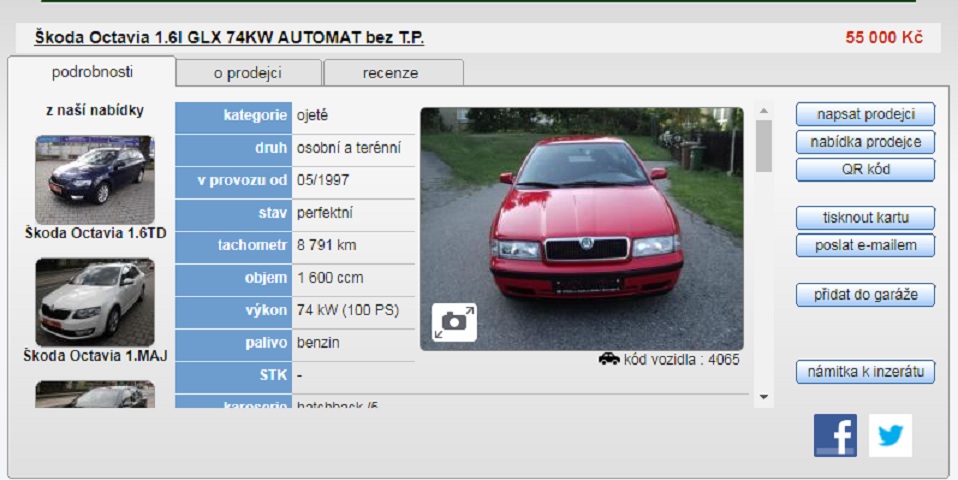958x480 pixels.
Task: Click tisknout kartu button
Action: 865,218
